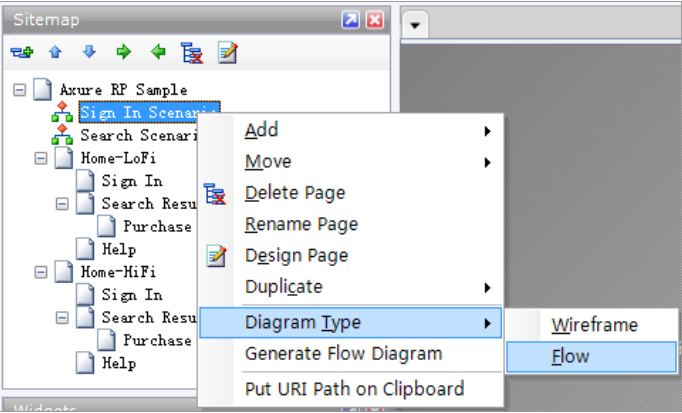Click the add child page toolbar icon
This screenshot has height=413, width=682.
[20, 53]
